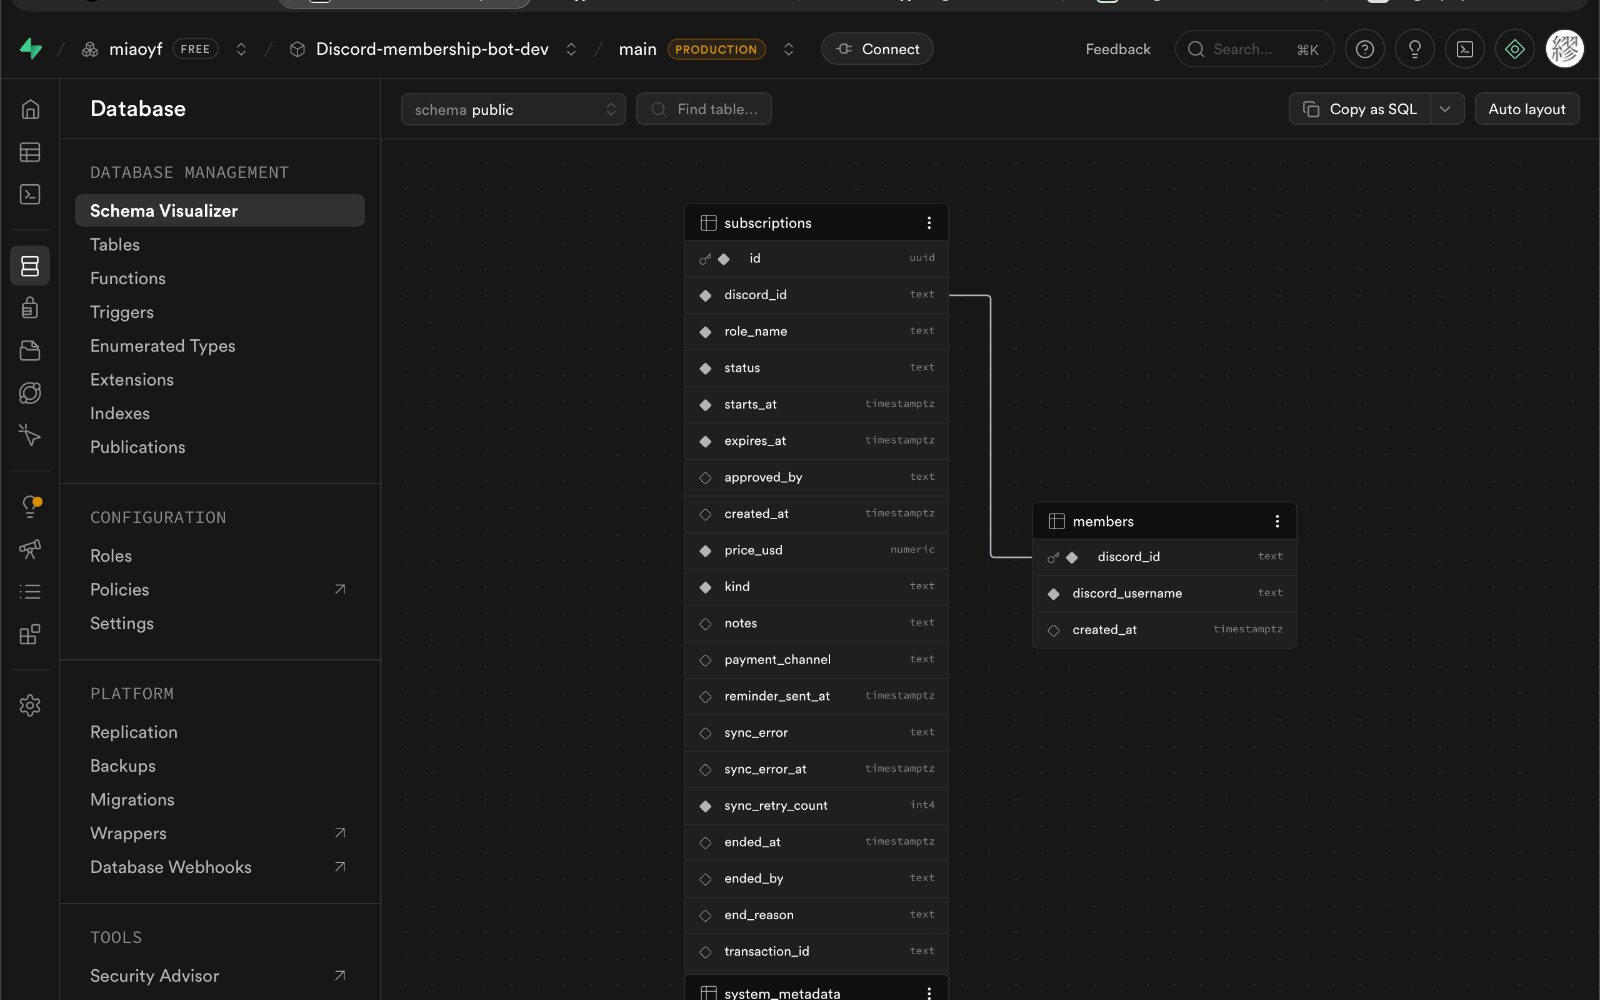Open Functions in Database Management
The width and height of the screenshot is (1600, 1000).
point(128,279)
